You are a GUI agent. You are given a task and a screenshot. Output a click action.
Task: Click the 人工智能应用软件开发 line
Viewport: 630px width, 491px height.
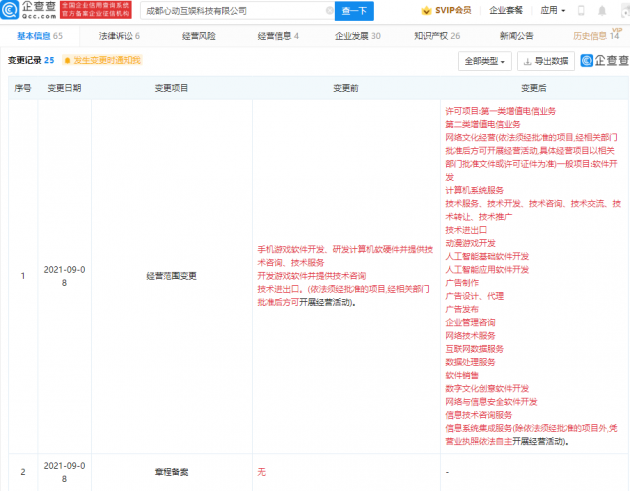point(487,270)
